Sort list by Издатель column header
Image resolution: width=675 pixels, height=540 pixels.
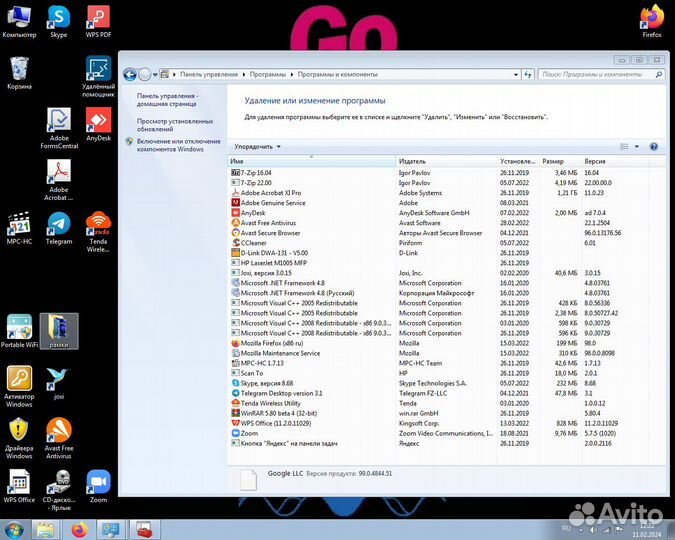[x=446, y=161]
